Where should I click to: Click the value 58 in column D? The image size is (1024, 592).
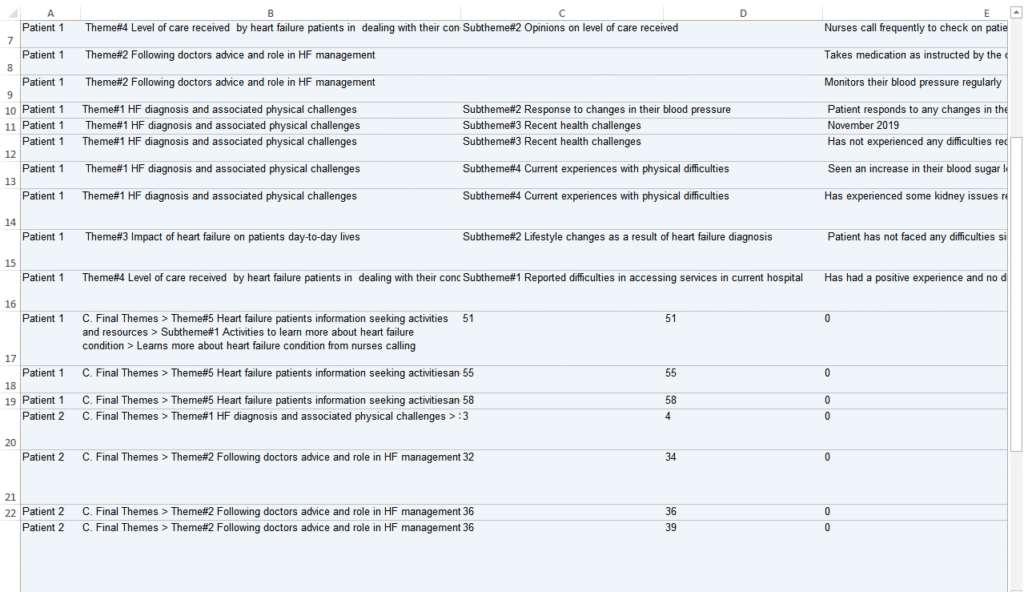point(671,401)
